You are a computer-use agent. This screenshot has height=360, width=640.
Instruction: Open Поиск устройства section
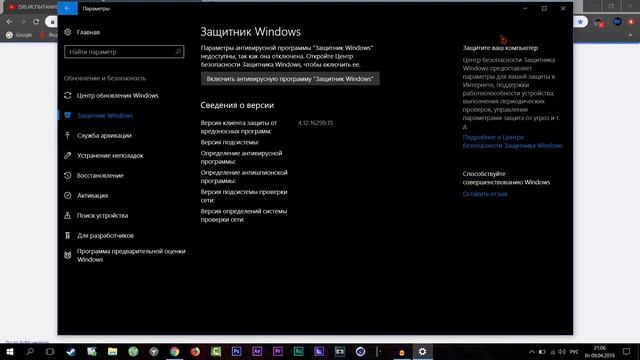coord(96,216)
